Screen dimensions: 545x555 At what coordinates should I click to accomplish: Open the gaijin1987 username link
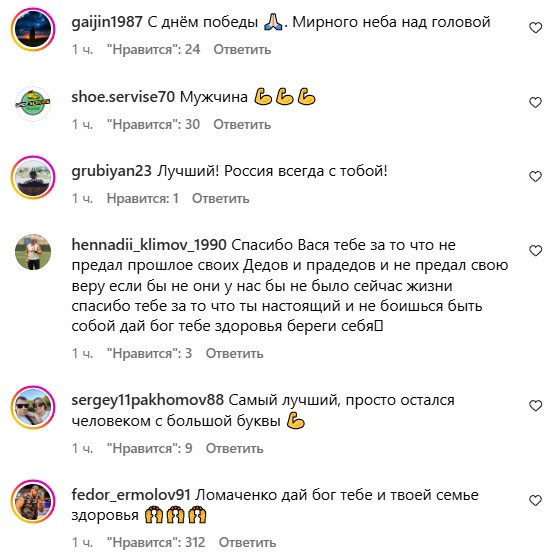(107, 22)
